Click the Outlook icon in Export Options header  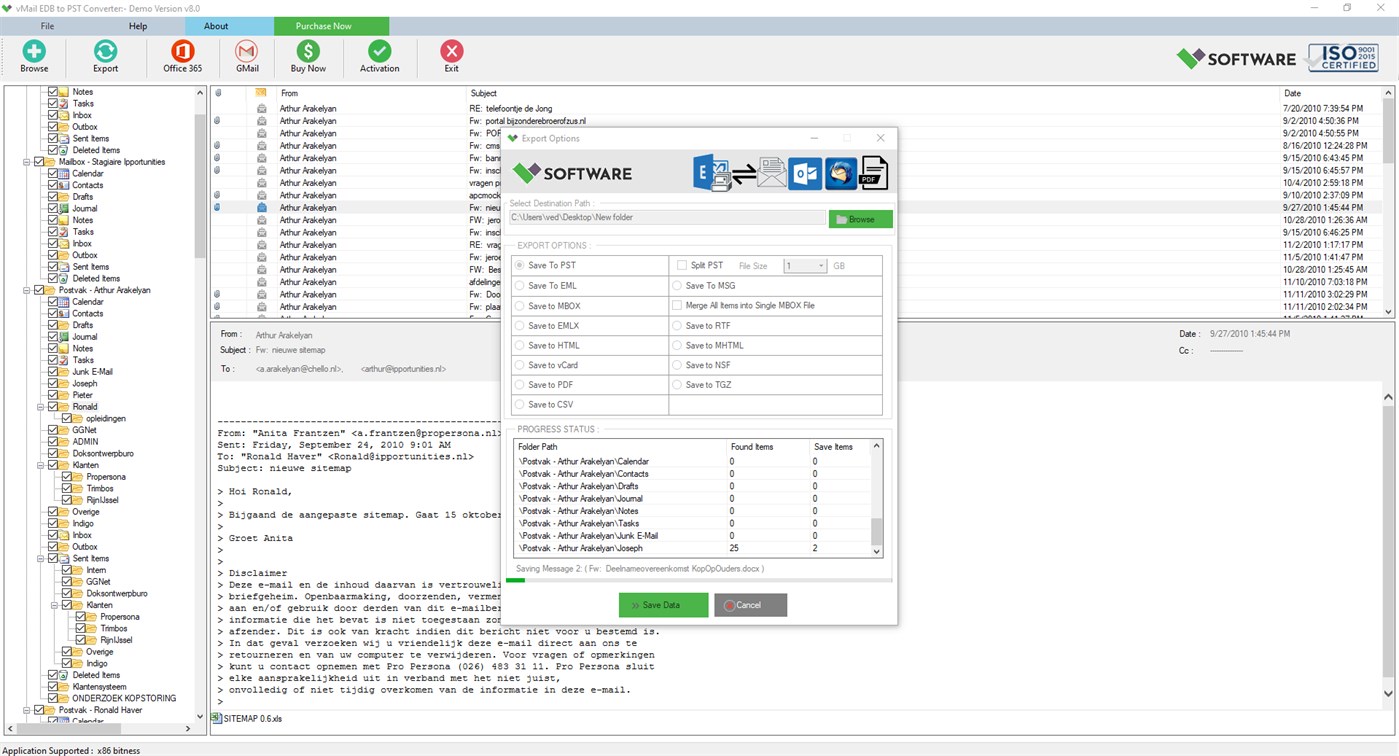807,172
